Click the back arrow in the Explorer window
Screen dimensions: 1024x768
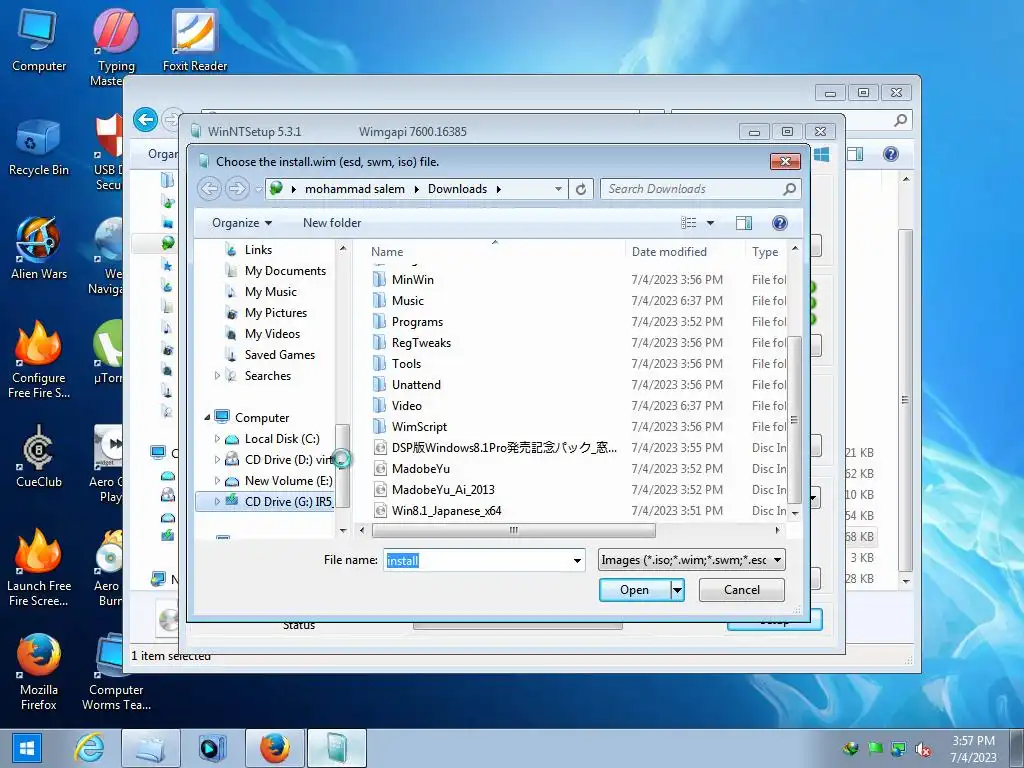(x=145, y=120)
